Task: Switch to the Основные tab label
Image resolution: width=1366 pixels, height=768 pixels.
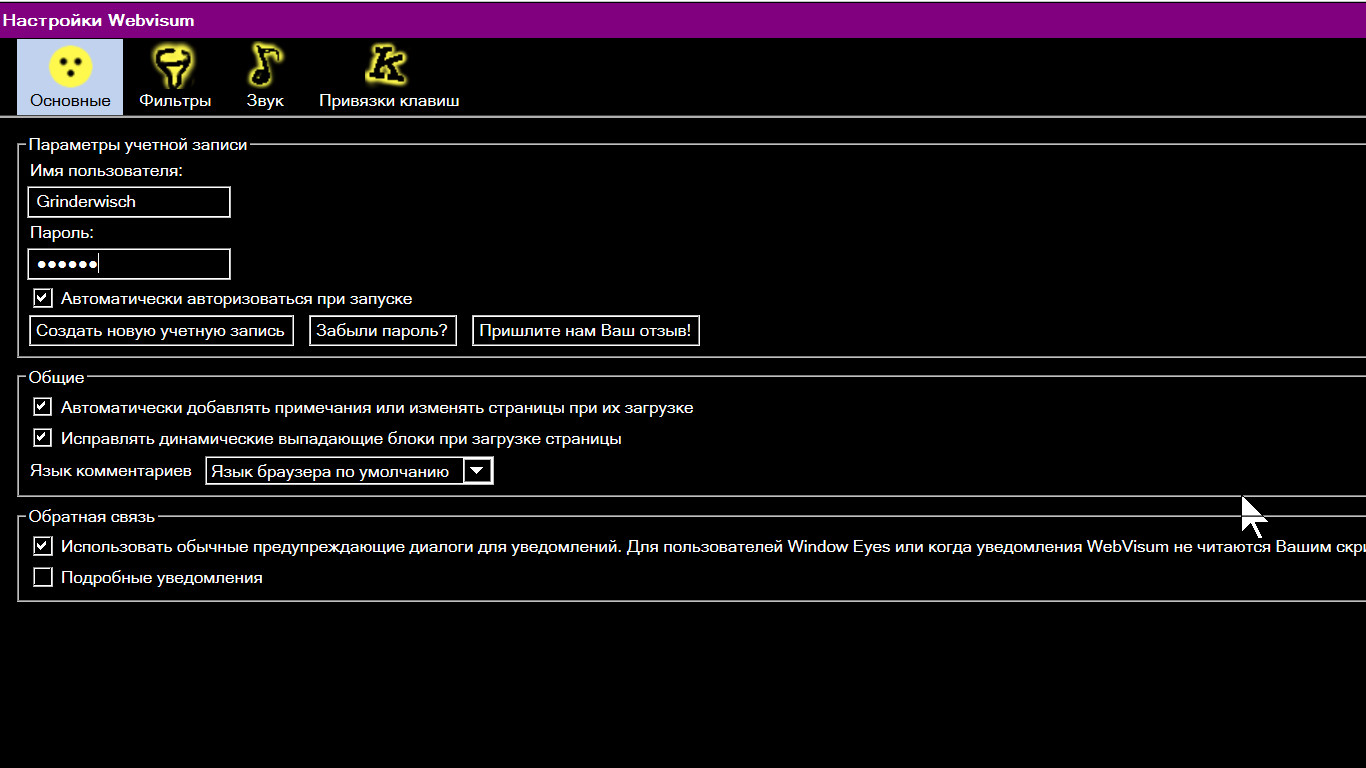Action: (70, 101)
